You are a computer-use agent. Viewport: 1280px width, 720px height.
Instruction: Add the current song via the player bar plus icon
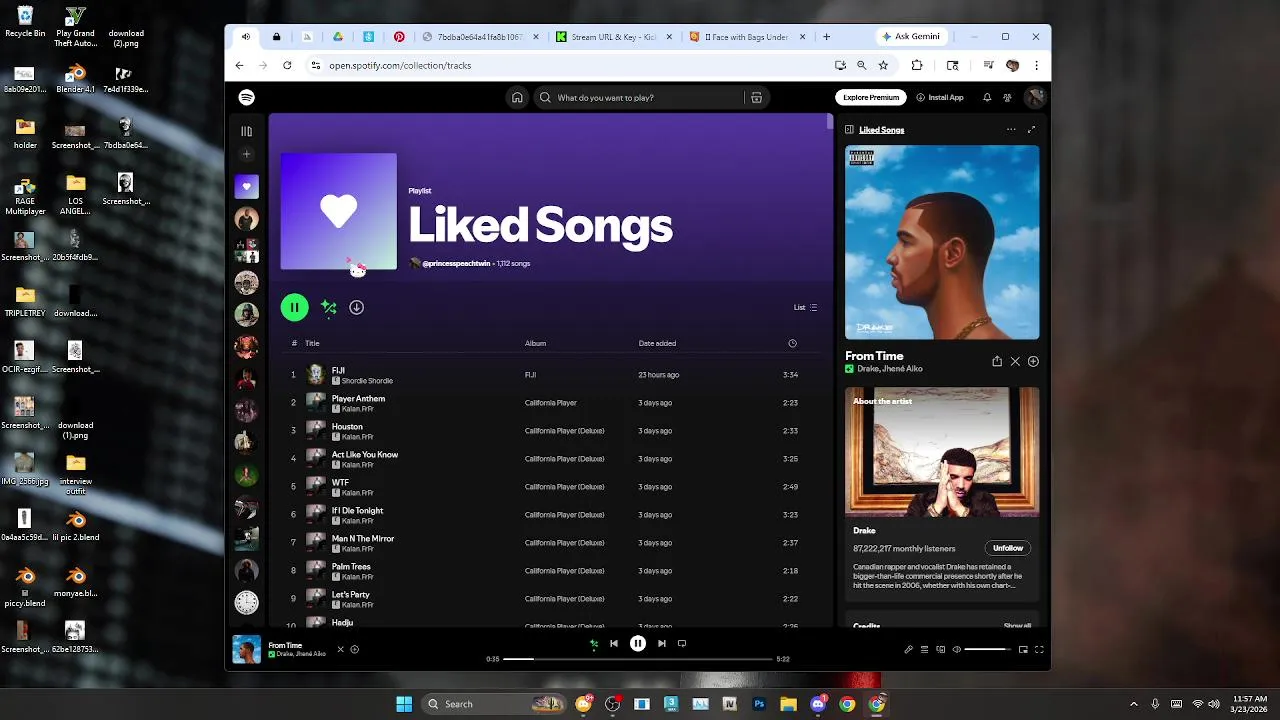354,649
